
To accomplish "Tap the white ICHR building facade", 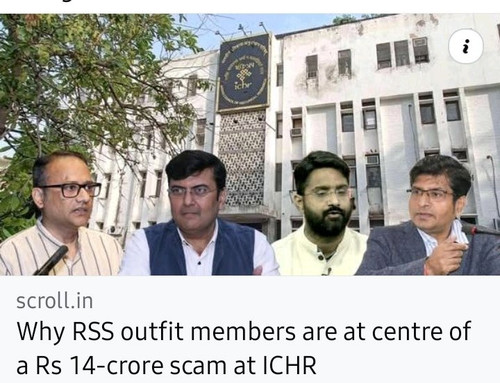I will tap(383, 100).
